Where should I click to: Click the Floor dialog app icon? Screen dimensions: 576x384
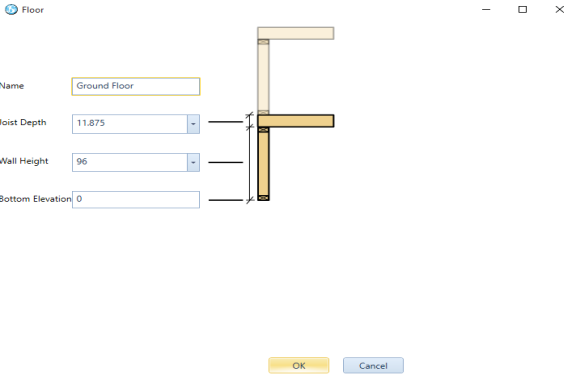click(11, 10)
